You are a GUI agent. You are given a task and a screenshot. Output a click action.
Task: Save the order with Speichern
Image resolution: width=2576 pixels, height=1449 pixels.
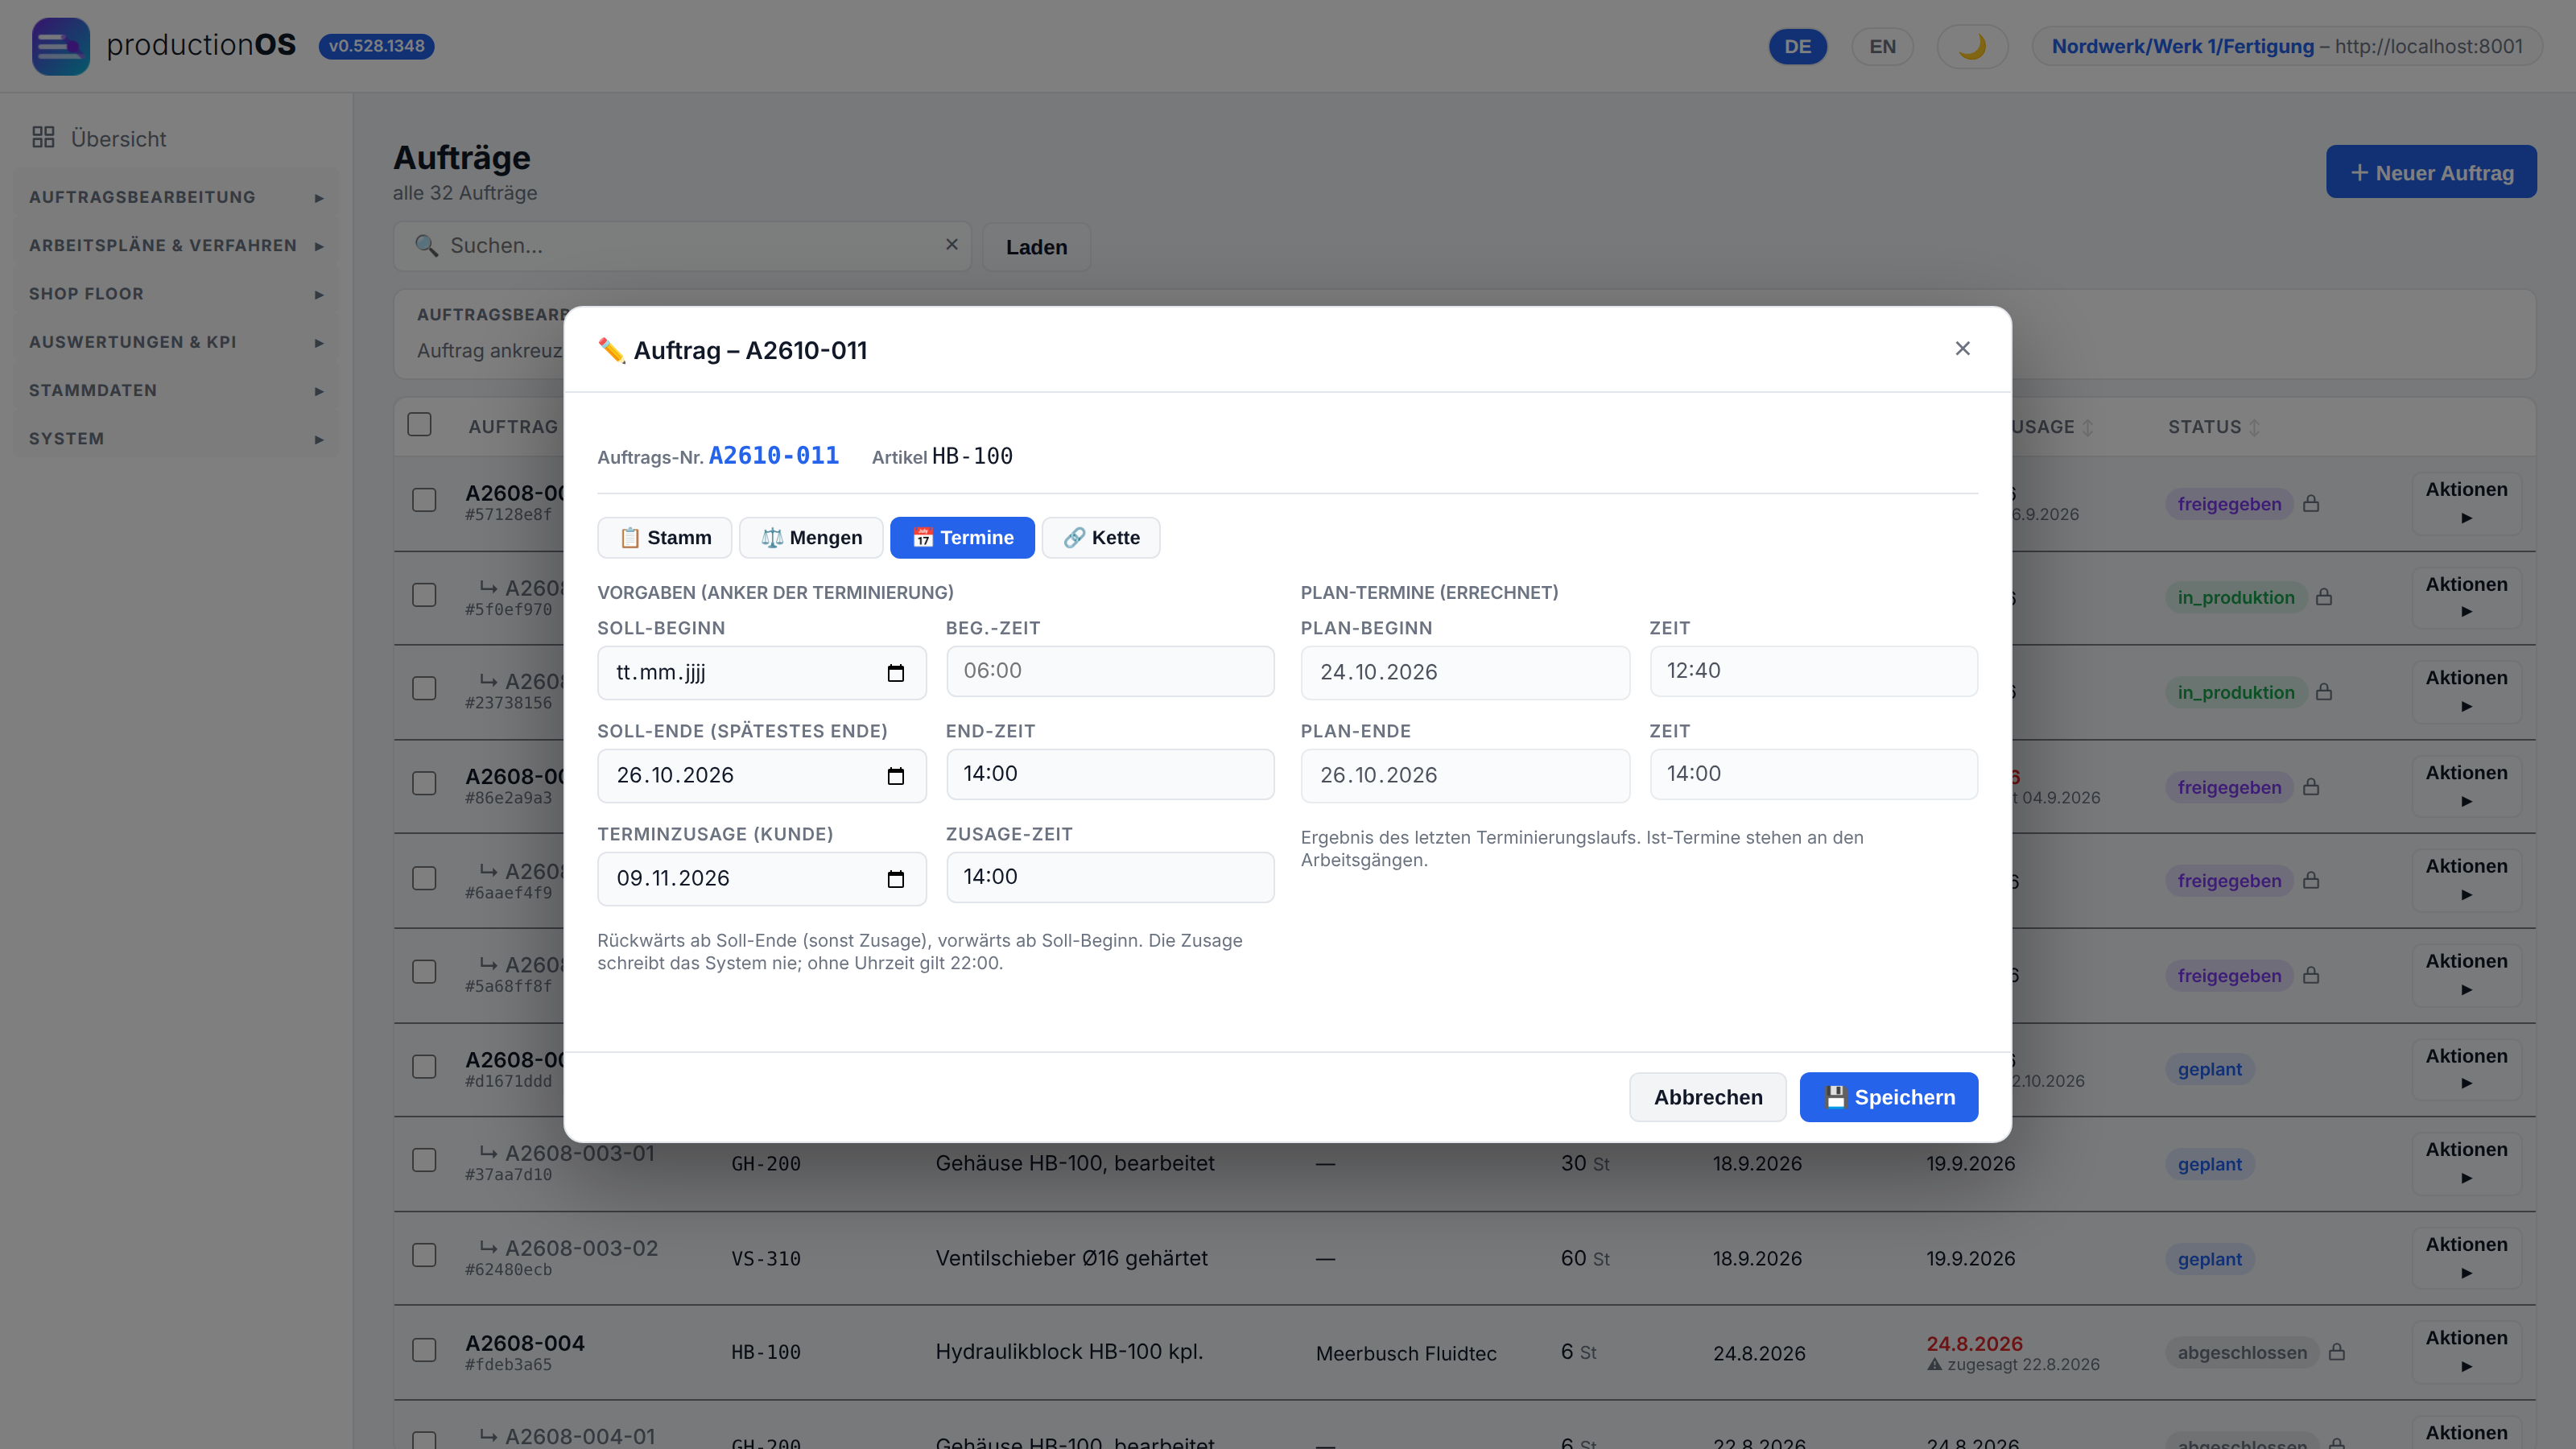(x=1888, y=1097)
